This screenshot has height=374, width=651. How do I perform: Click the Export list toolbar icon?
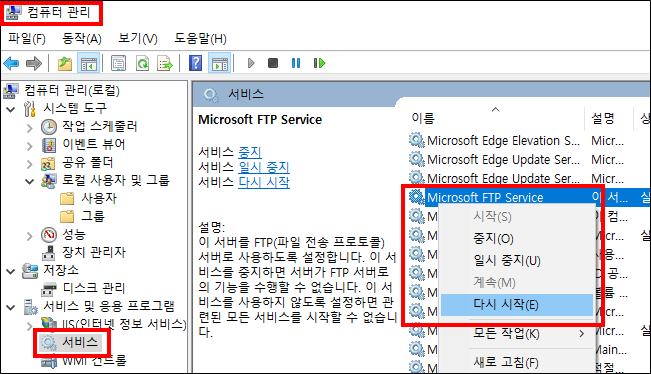coord(165,64)
